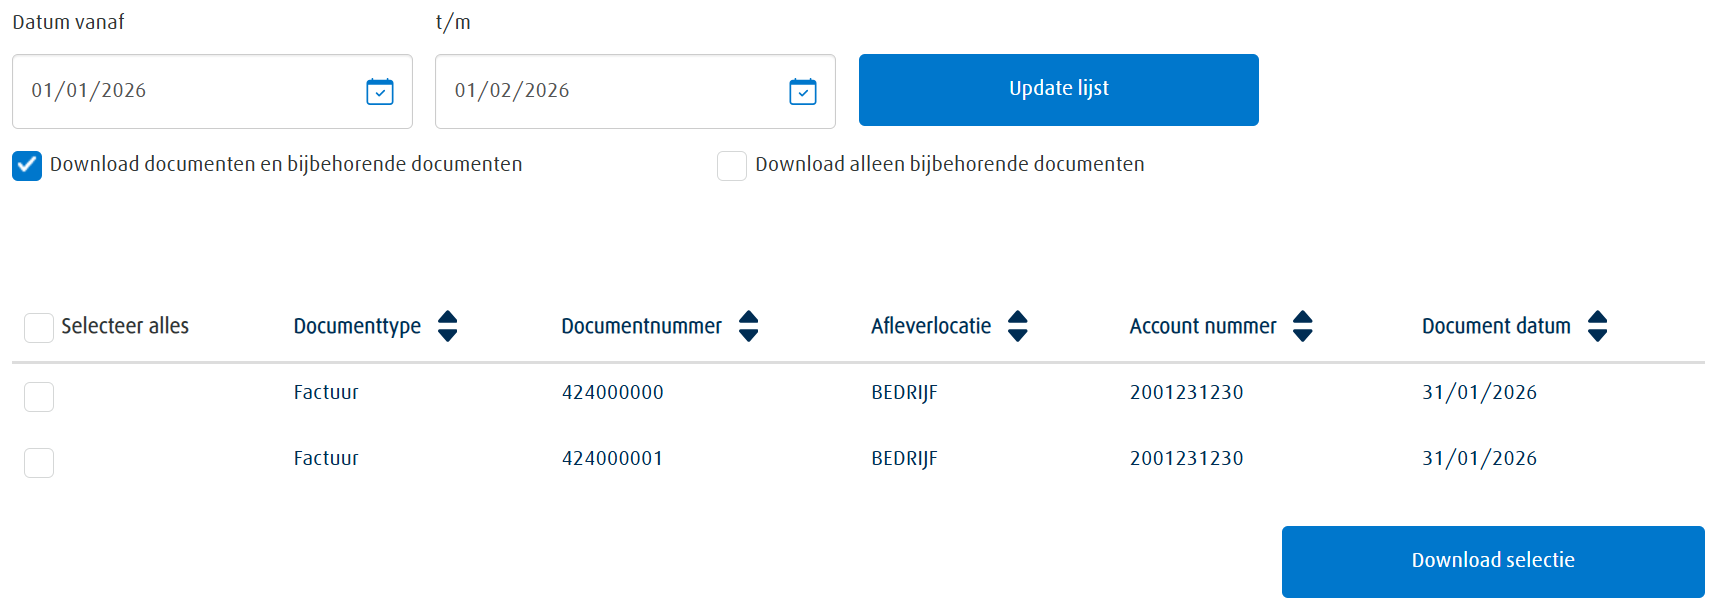Open the calendar picker for Datum vanaf
The height and width of the screenshot is (606, 1725).
tap(379, 91)
